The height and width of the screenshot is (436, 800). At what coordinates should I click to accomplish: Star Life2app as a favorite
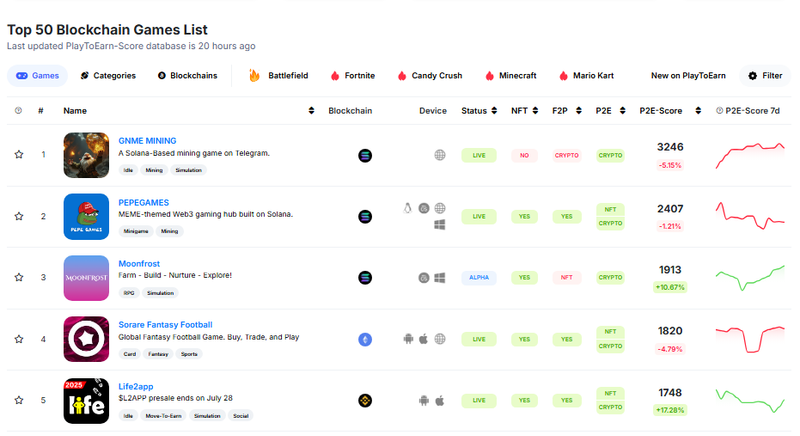coord(19,400)
